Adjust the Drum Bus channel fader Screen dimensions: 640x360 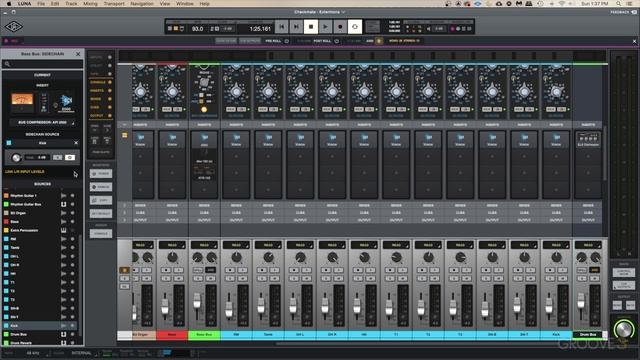(x=581, y=301)
